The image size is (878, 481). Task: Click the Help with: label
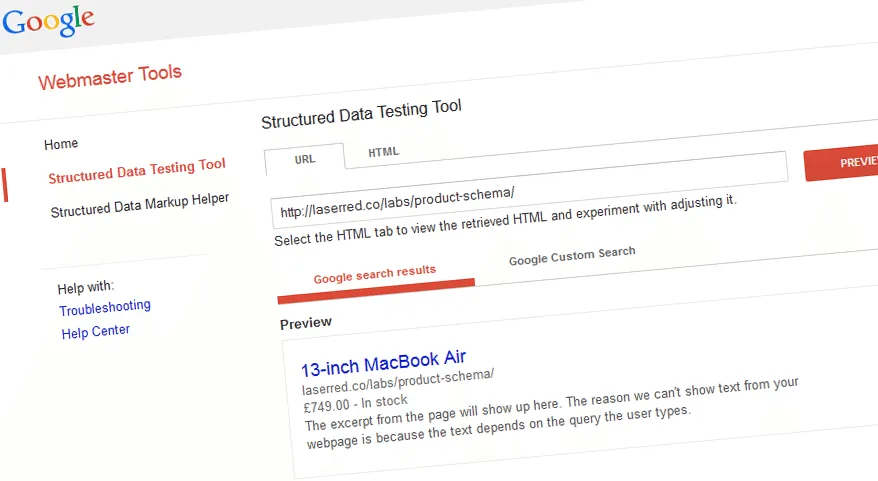[x=85, y=287]
